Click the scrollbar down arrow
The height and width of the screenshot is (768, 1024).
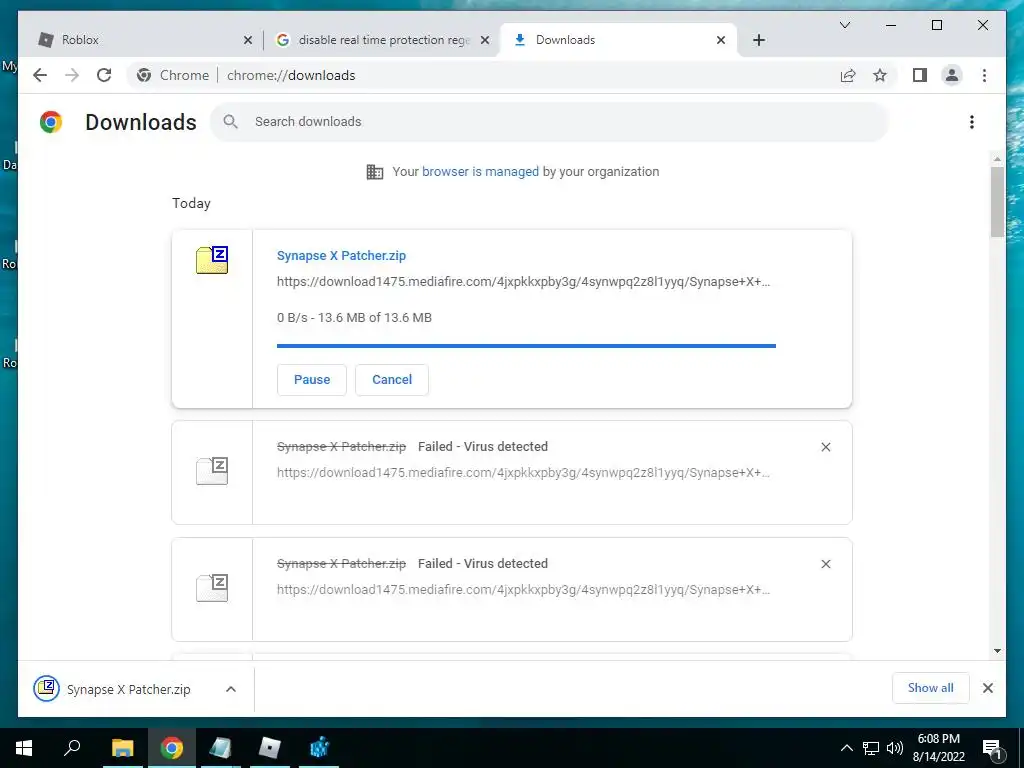click(x=997, y=650)
